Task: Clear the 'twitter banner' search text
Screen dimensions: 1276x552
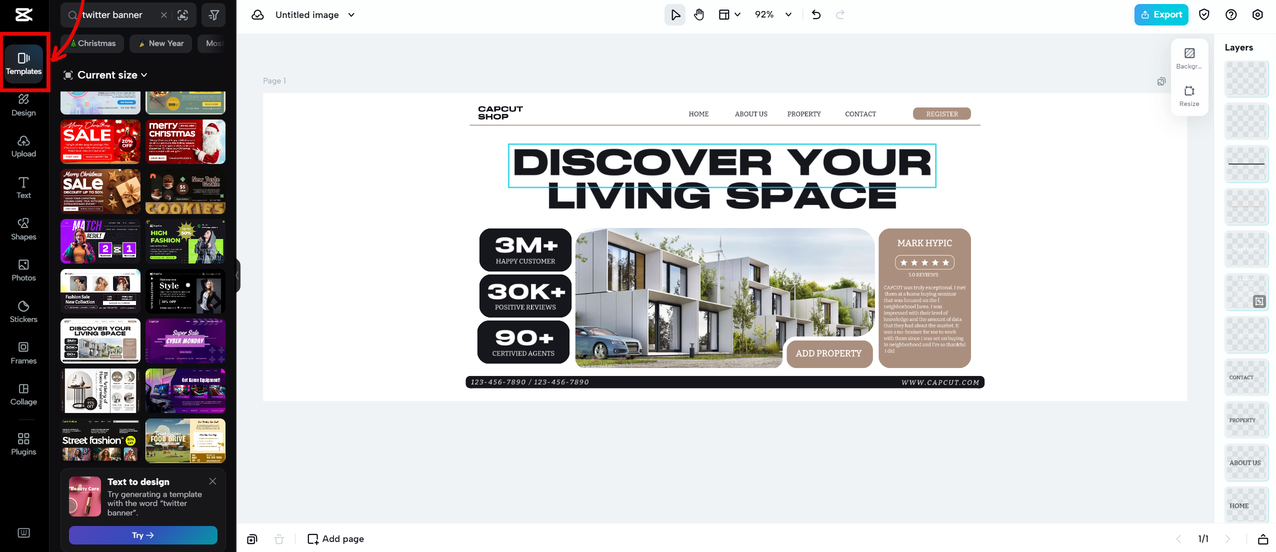Action: coord(164,15)
